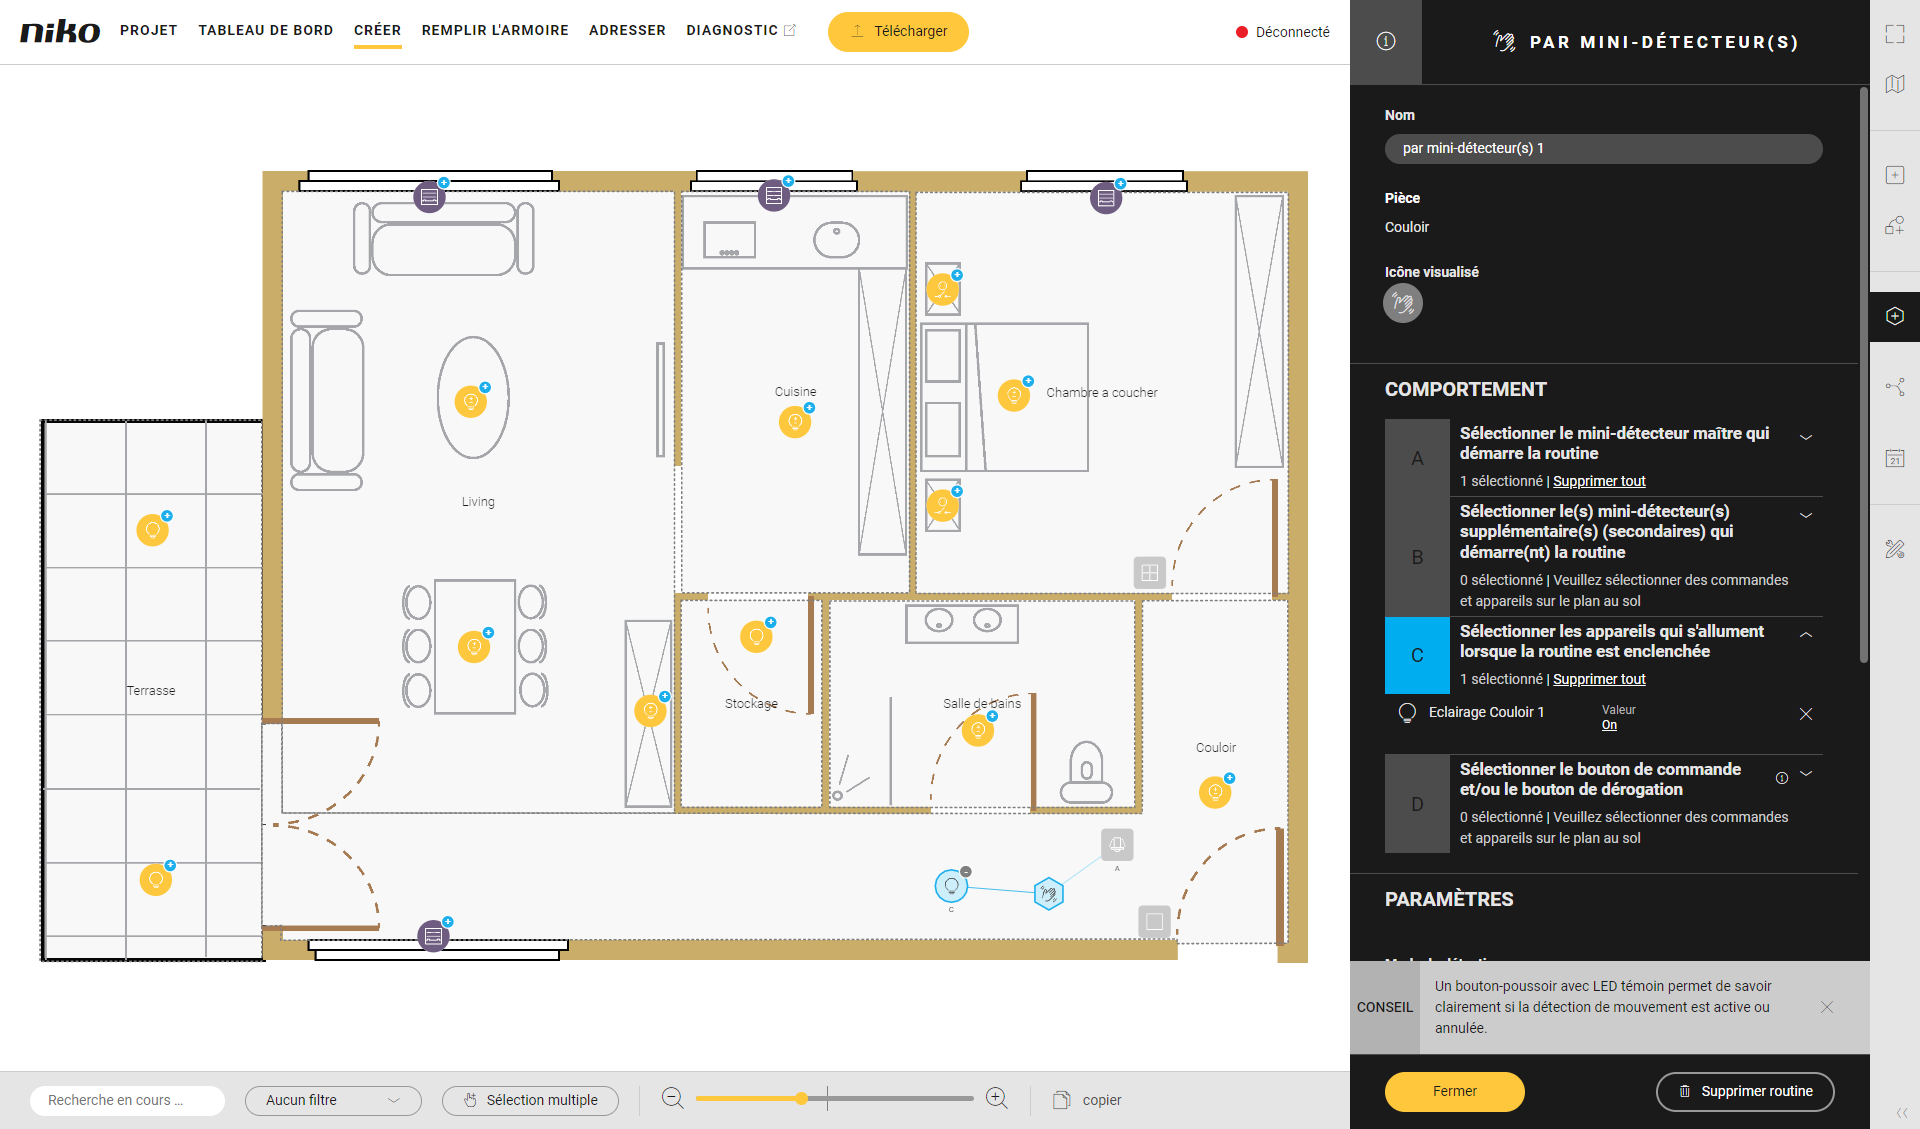Select the lower Terrasse light icon
This screenshot has height=1129, width=1920.
click(x=156, y=879)
